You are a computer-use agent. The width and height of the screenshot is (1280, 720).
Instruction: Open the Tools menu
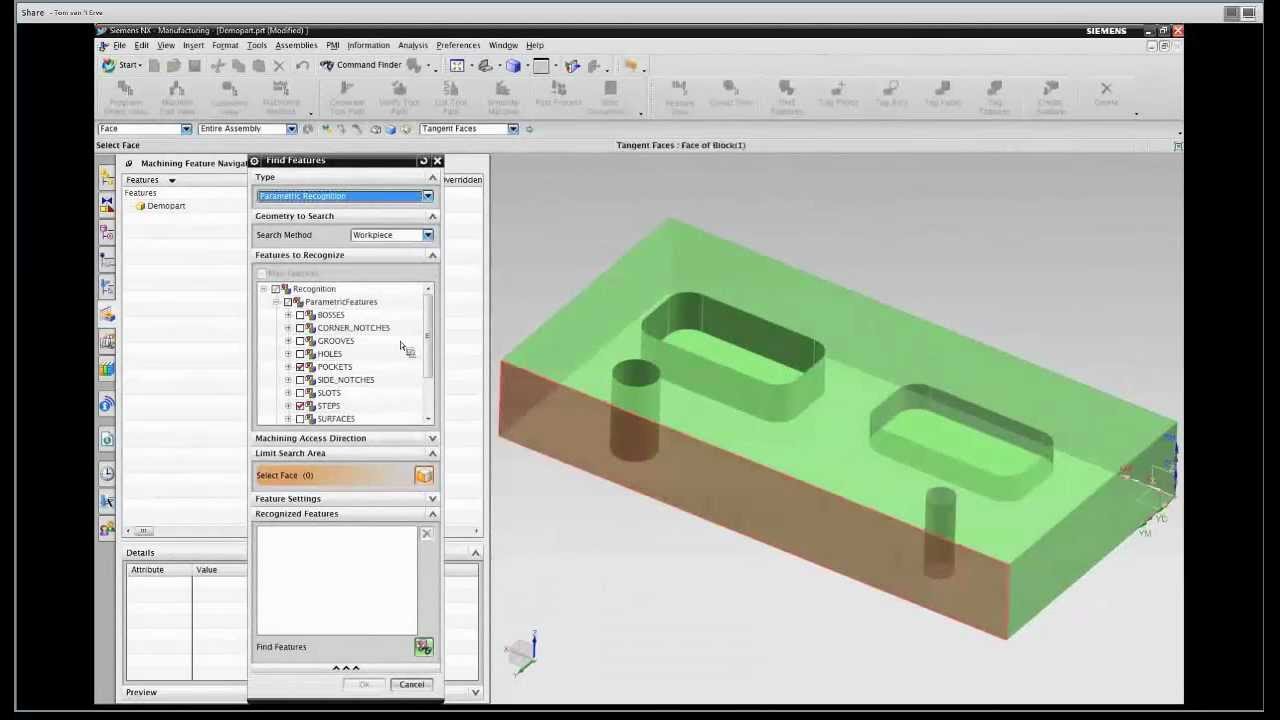click(257, 45)
